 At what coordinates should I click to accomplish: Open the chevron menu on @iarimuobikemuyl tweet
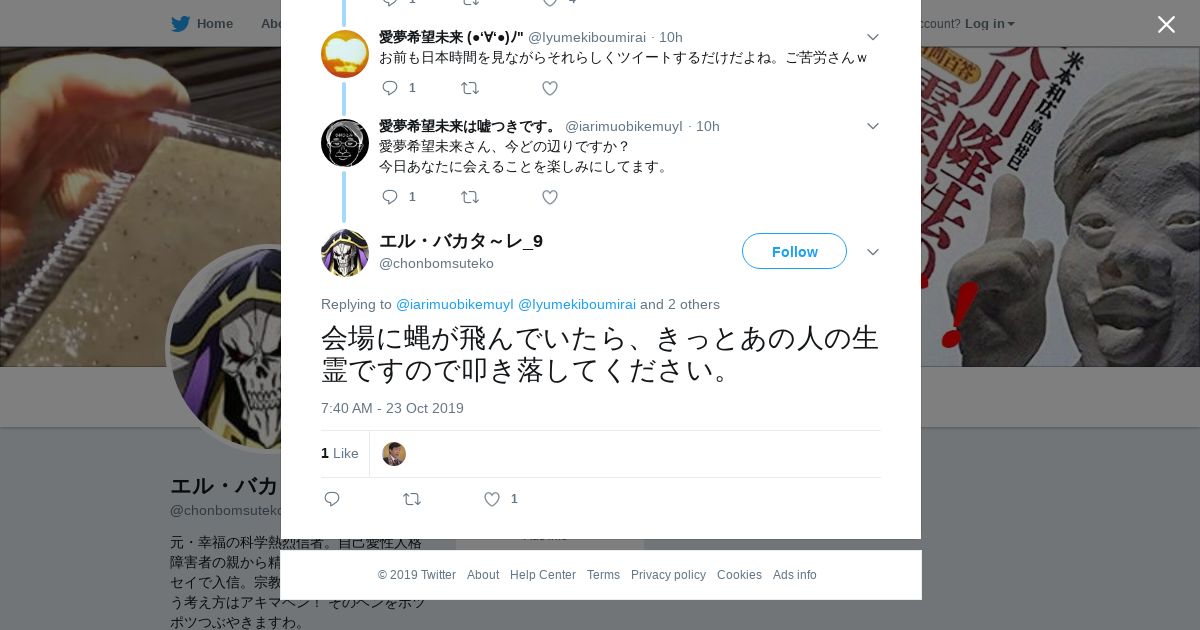(873, 126)
